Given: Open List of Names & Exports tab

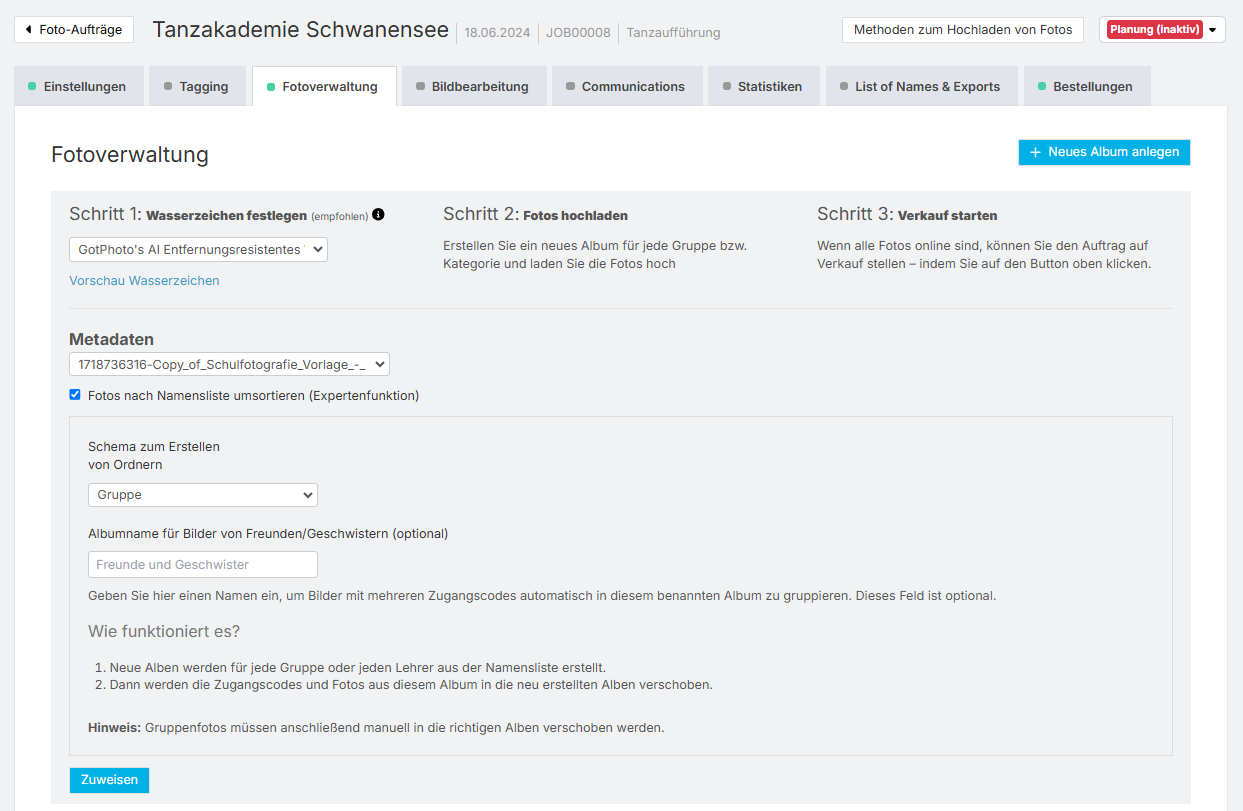Looking at the screenshot, I should pyautogui.click(x=922, y=87).
